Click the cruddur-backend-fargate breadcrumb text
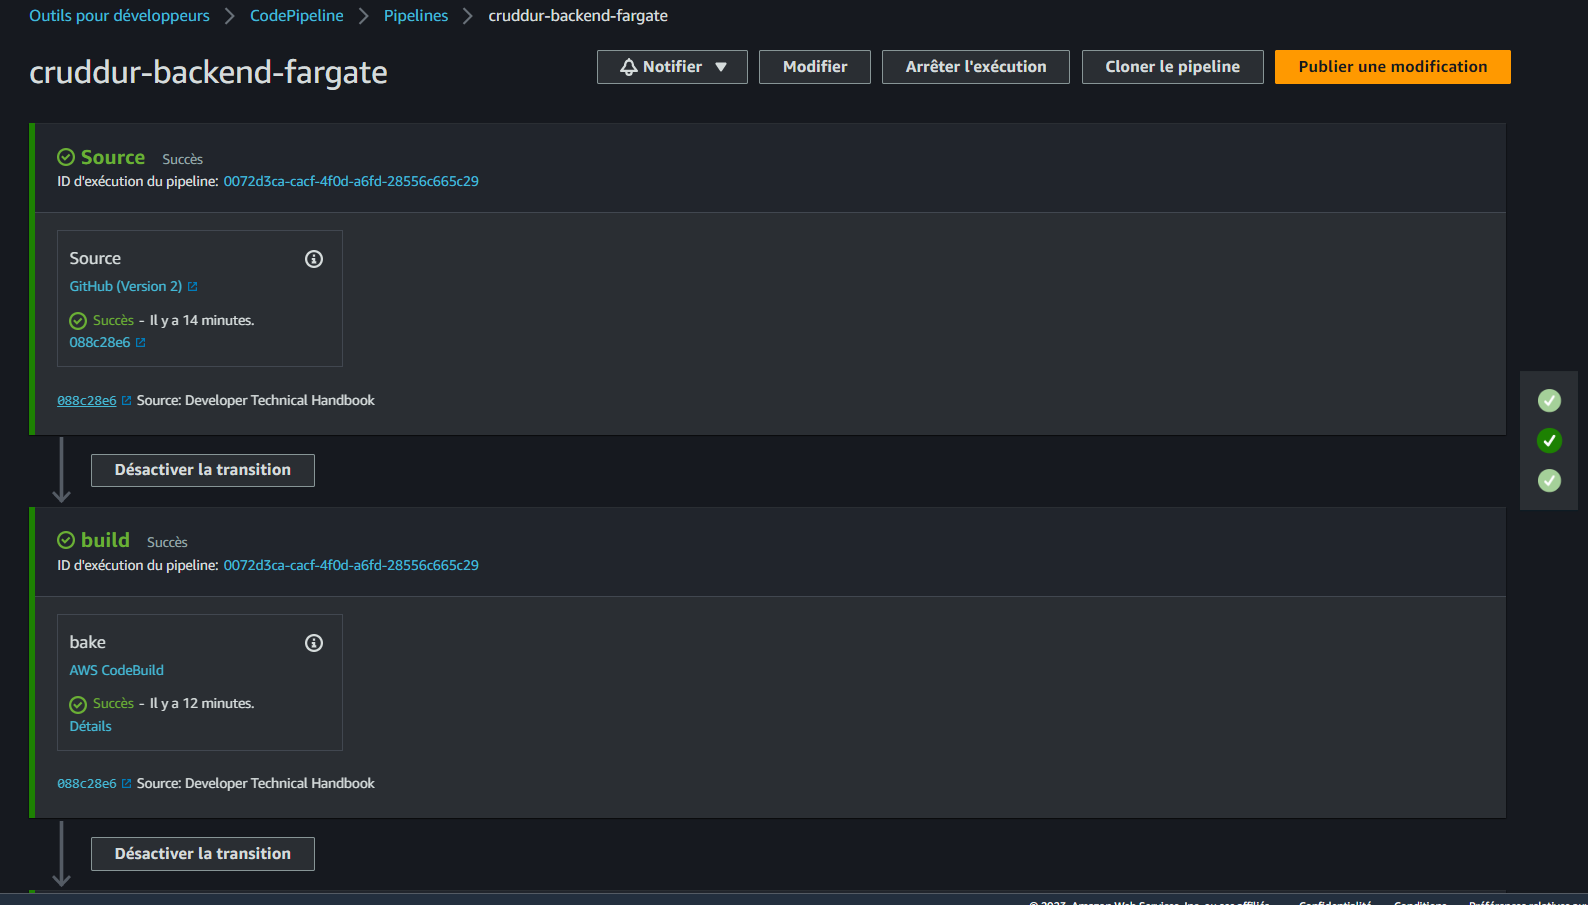The image size is (1588, 905). point(578,16)
